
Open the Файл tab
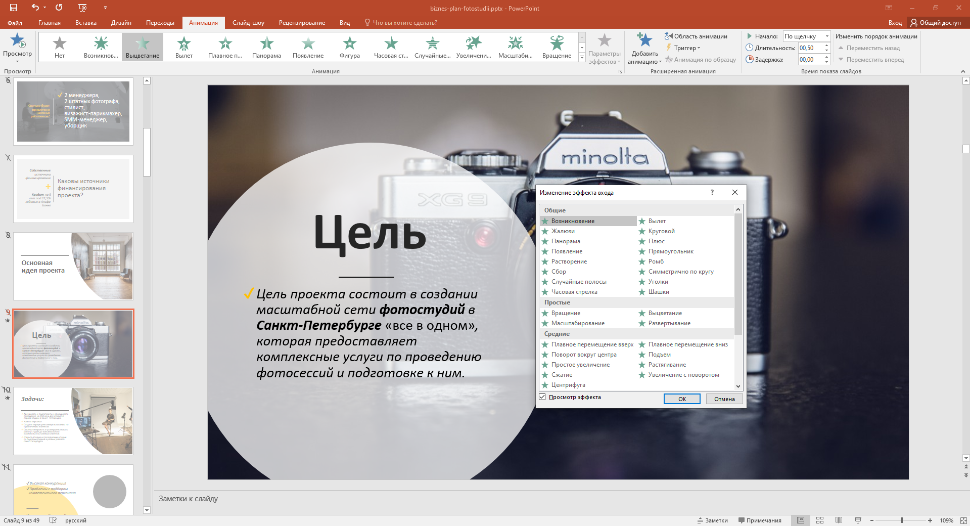[15, 23]
